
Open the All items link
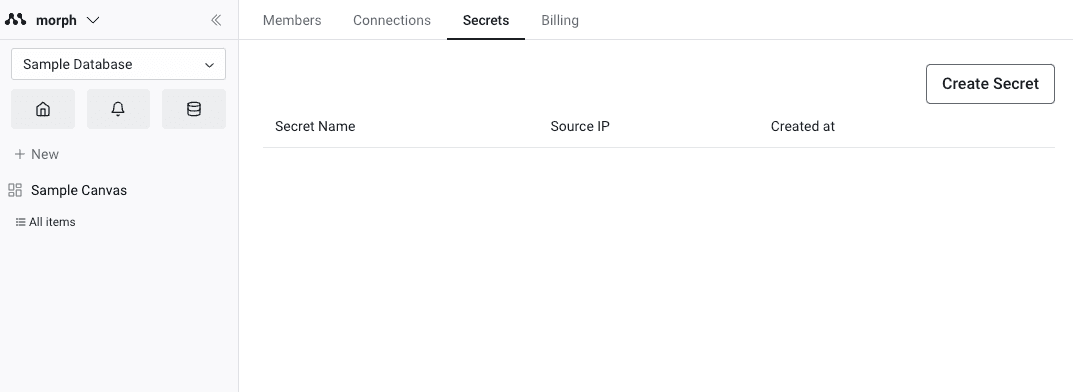[52, 222]
